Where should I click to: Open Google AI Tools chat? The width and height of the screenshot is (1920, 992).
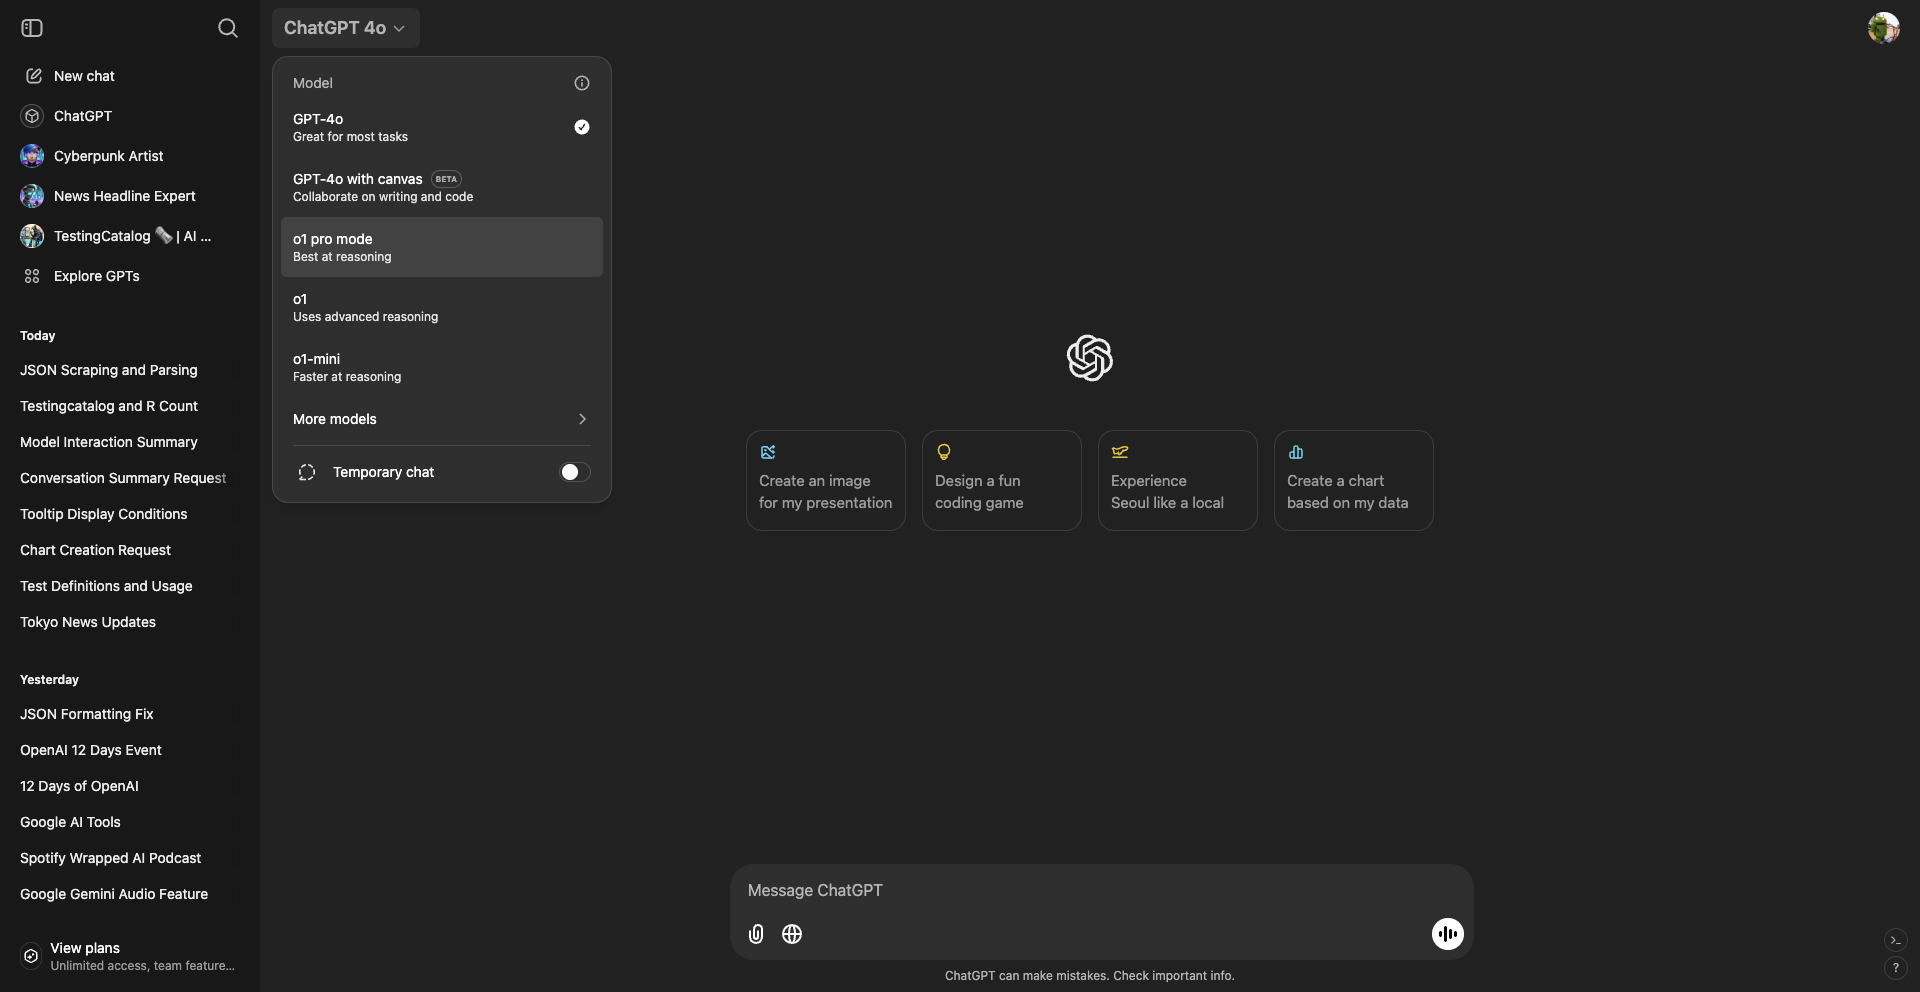click(x=130, y=822)
